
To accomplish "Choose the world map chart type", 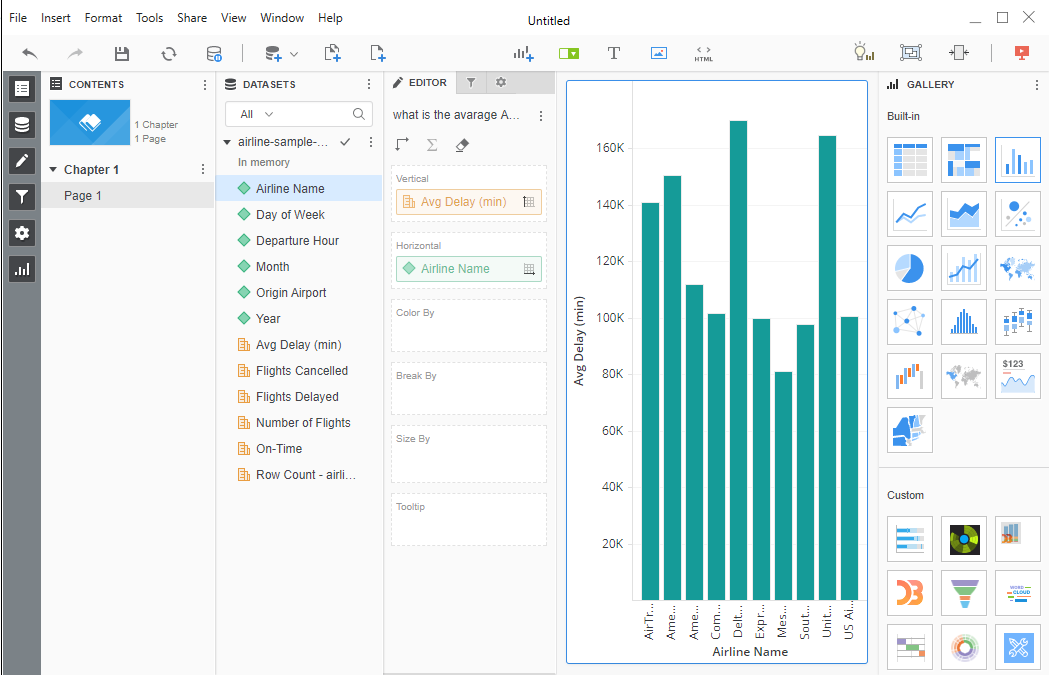I will pos(1017,268).
